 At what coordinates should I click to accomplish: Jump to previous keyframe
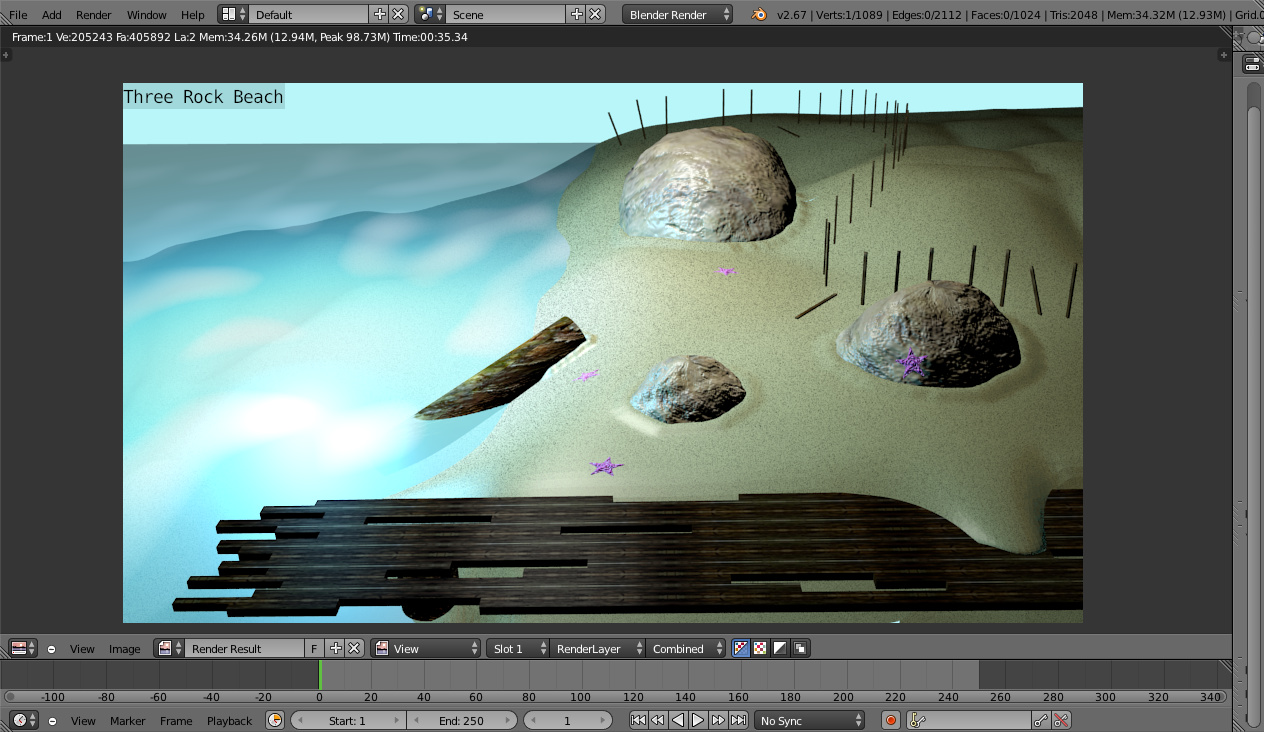pyautogui.click(x=658, y=720)
